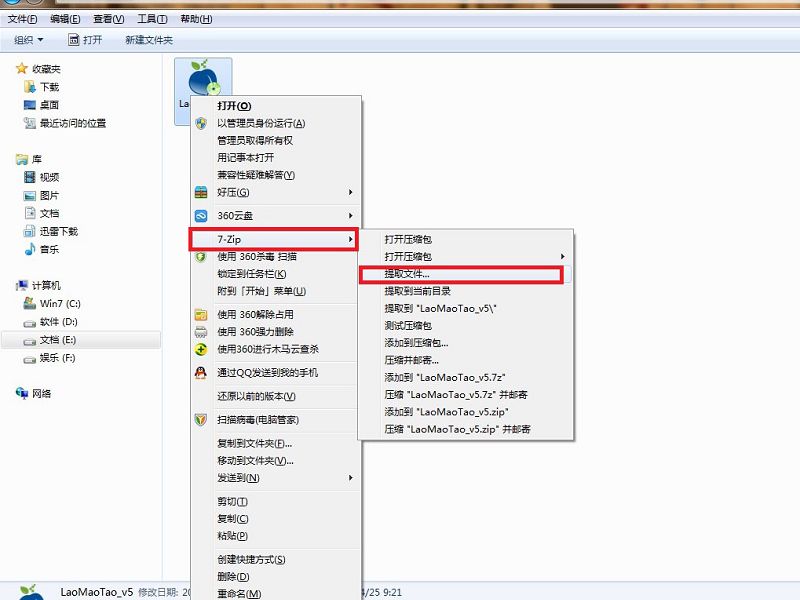
Task: Click the 360解除占用 icon
Action: [200, 314]
